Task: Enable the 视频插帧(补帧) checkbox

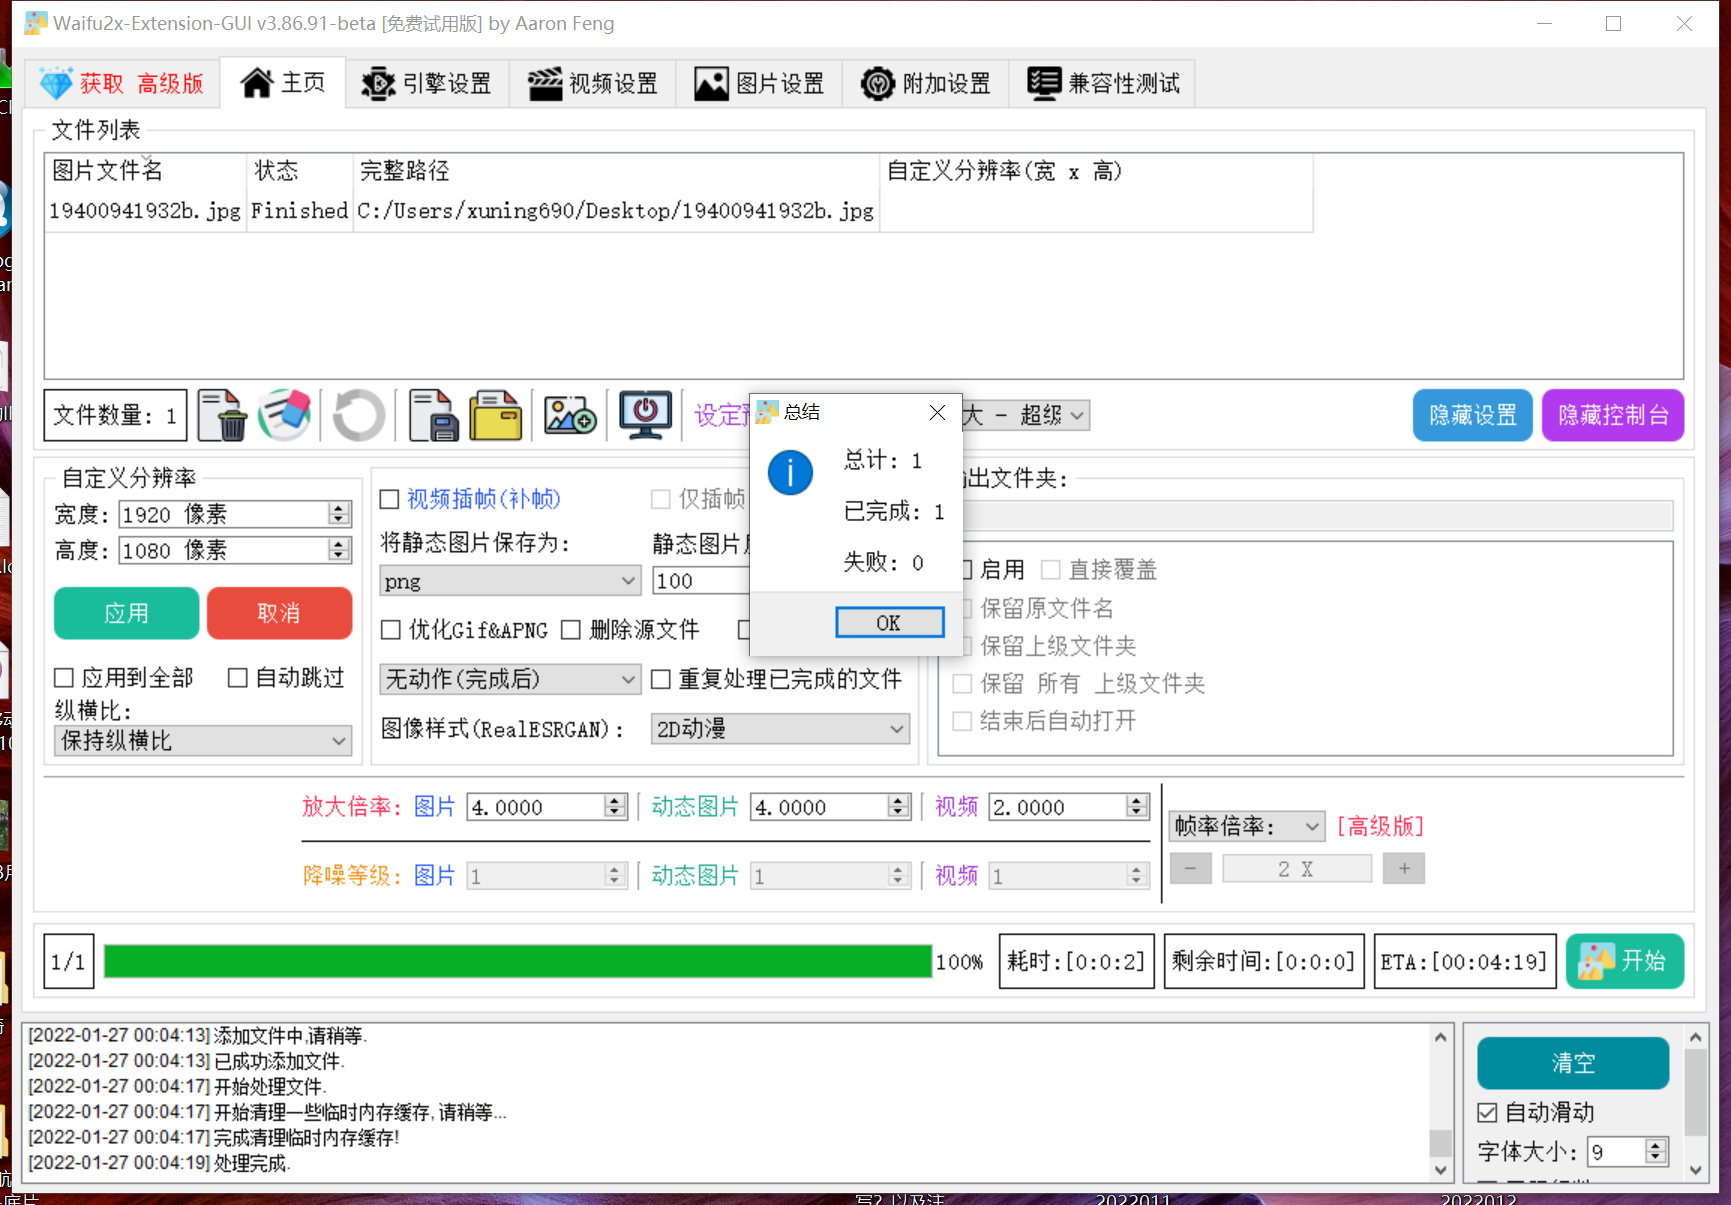Action: click(x=390, y=499)
